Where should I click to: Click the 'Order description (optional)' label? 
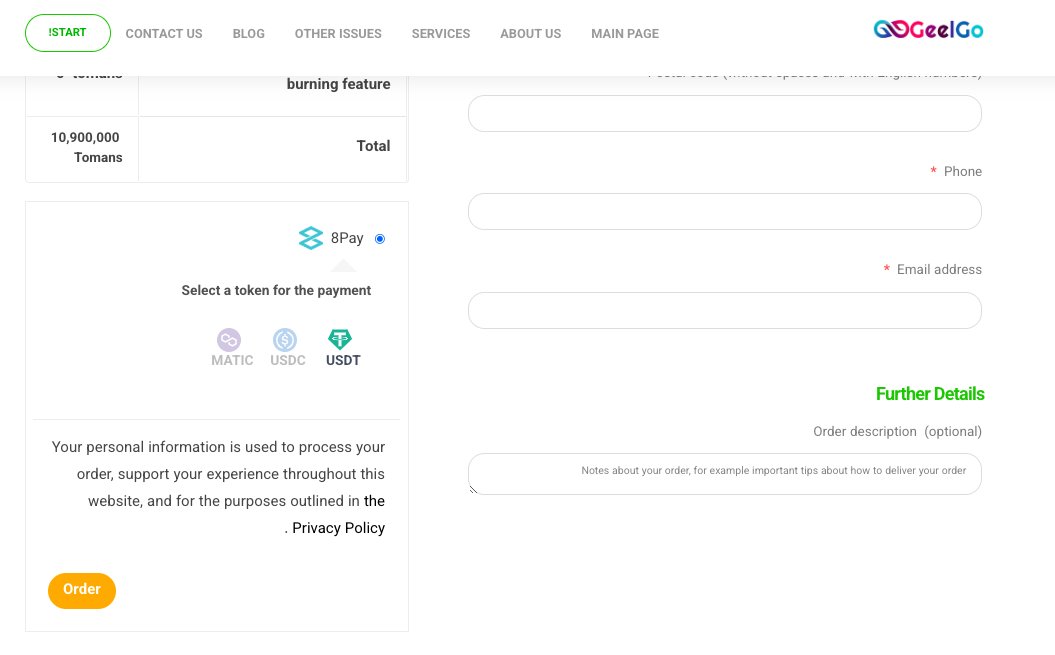click(898, 432)
